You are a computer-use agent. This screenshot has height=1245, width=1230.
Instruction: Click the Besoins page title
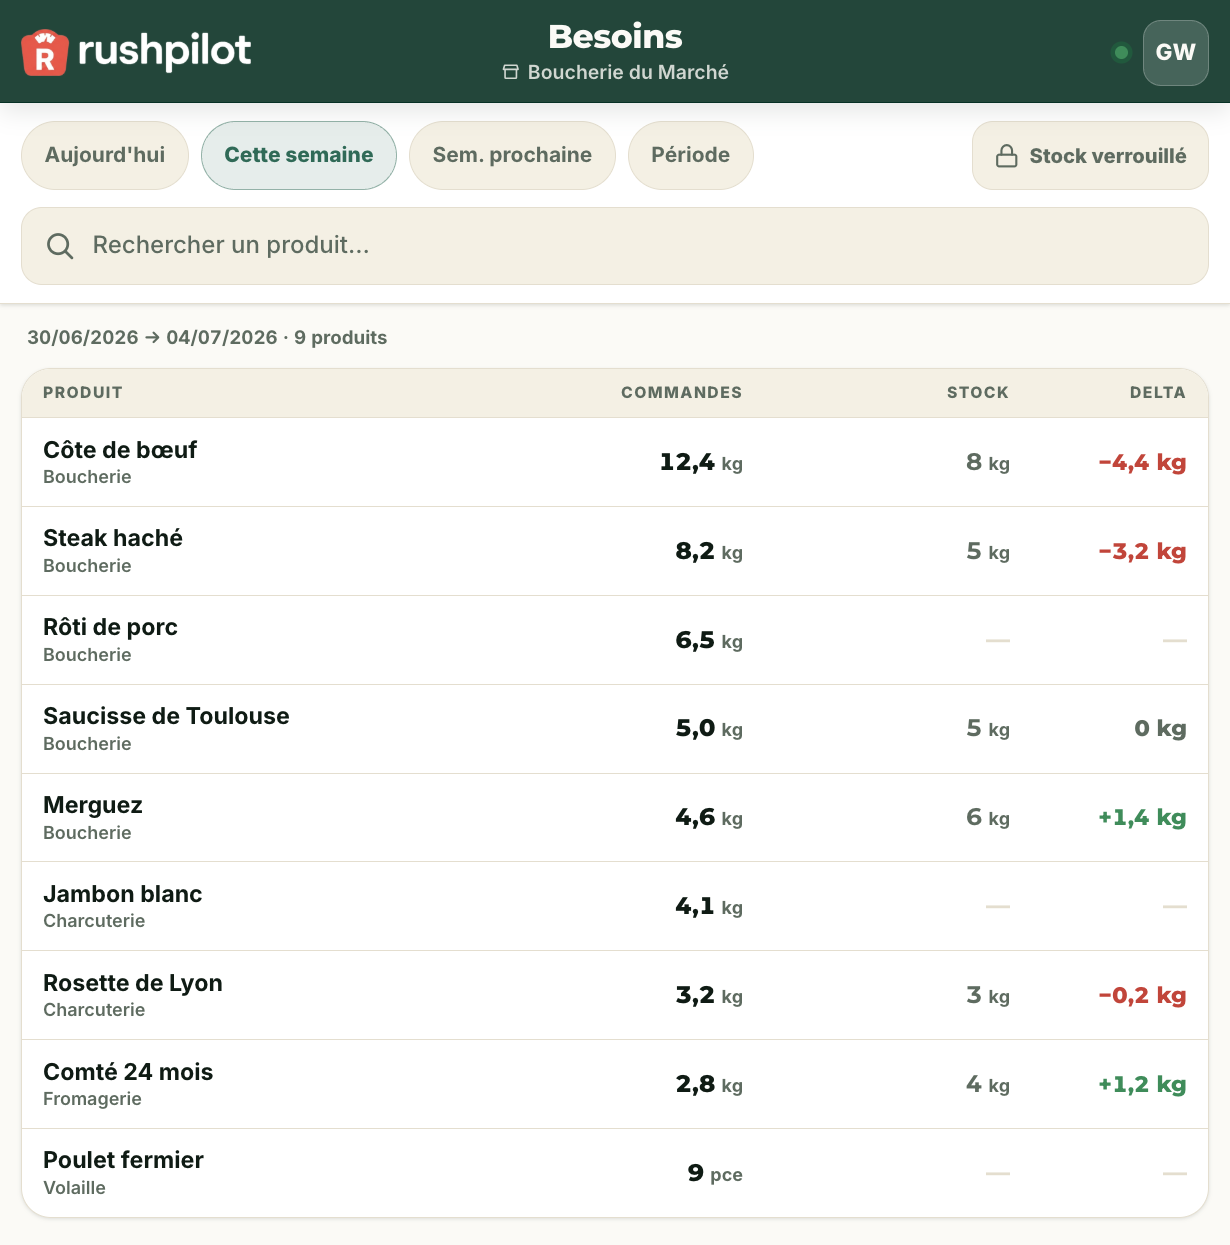(615, 37)
